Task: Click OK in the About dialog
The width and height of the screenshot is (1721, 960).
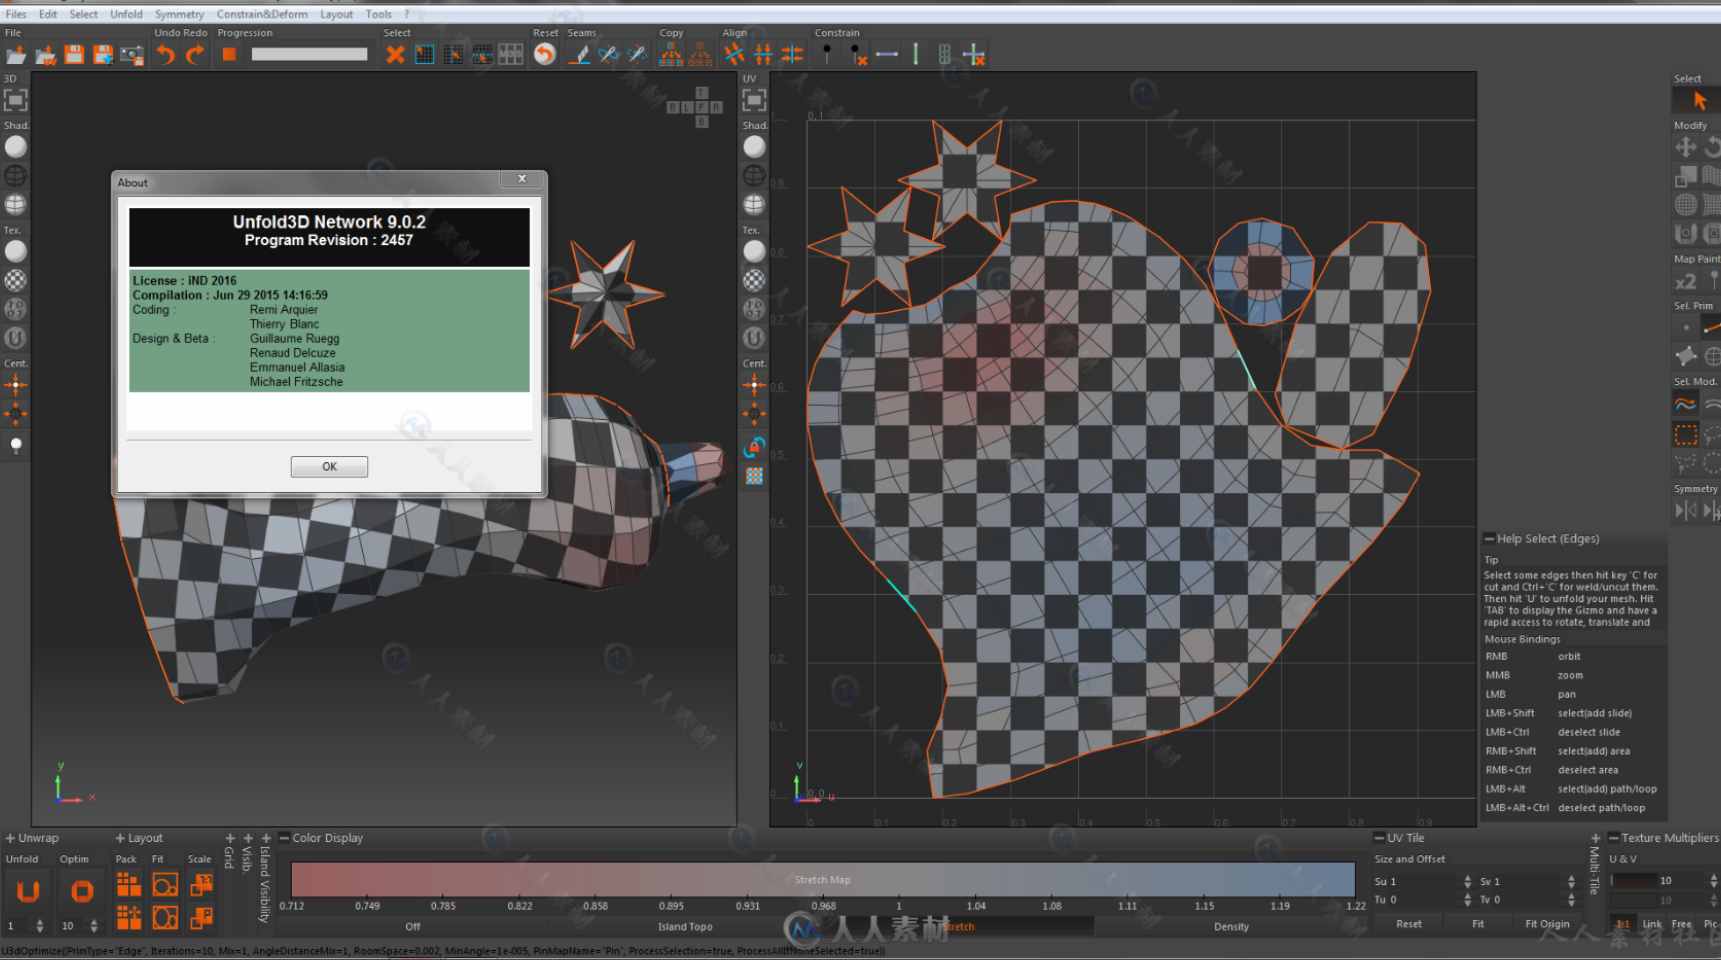Action: pyautogui.click(x=330, y=467)
